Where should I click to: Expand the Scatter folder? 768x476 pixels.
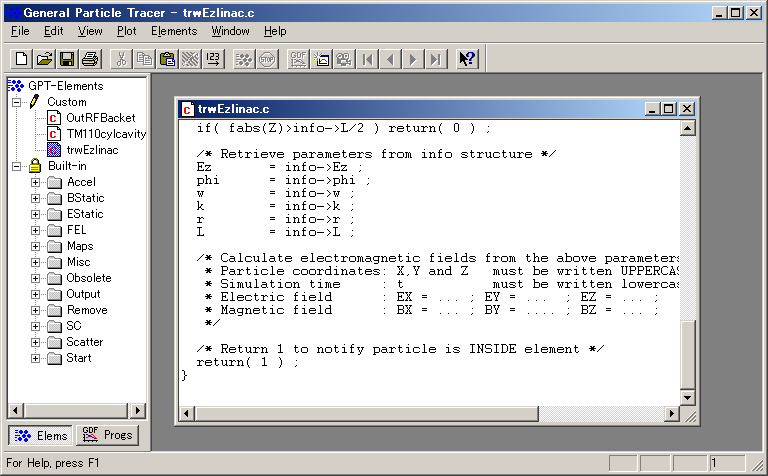35,342
